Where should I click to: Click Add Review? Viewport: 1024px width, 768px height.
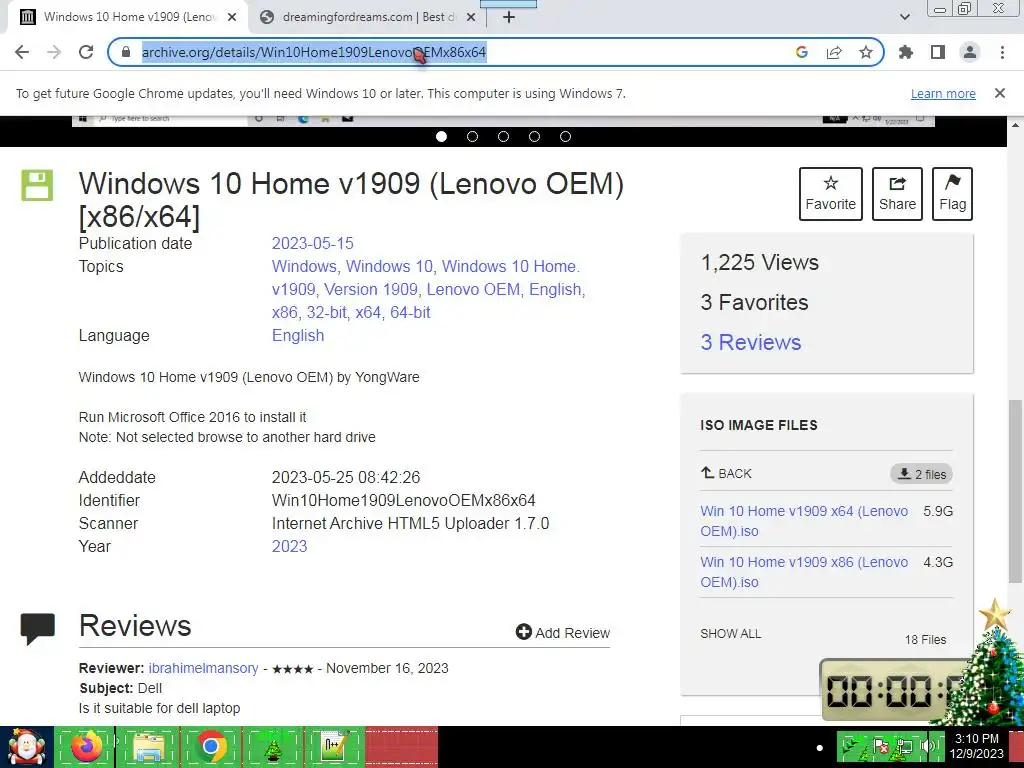[x=563, y=632]
